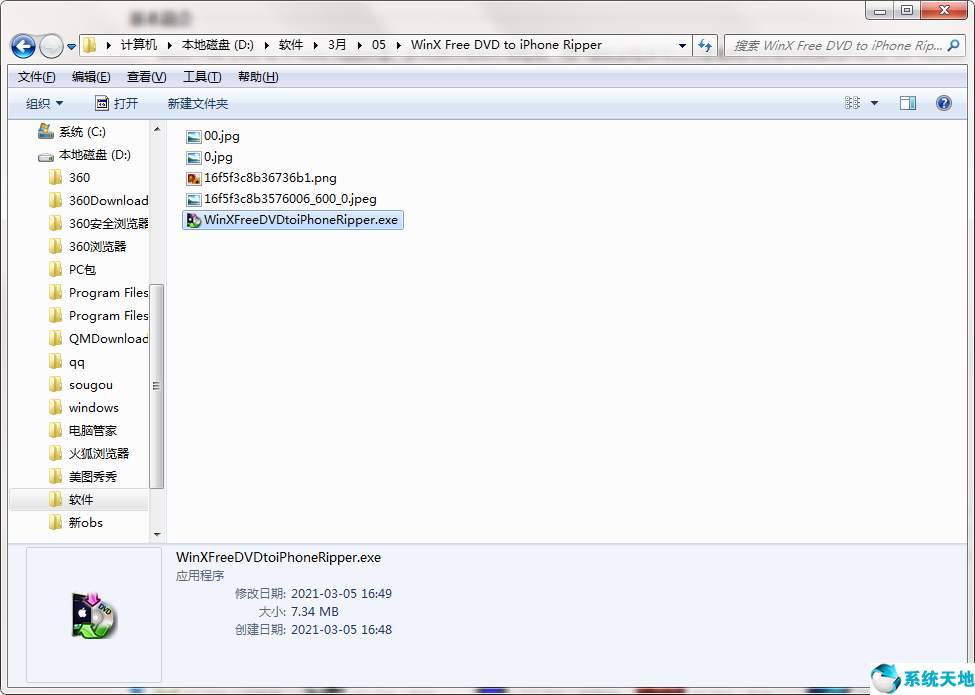Viewport: 975px width, 695px height.
Task: Open the 编辑(E) menu
Action: point(91,77)
